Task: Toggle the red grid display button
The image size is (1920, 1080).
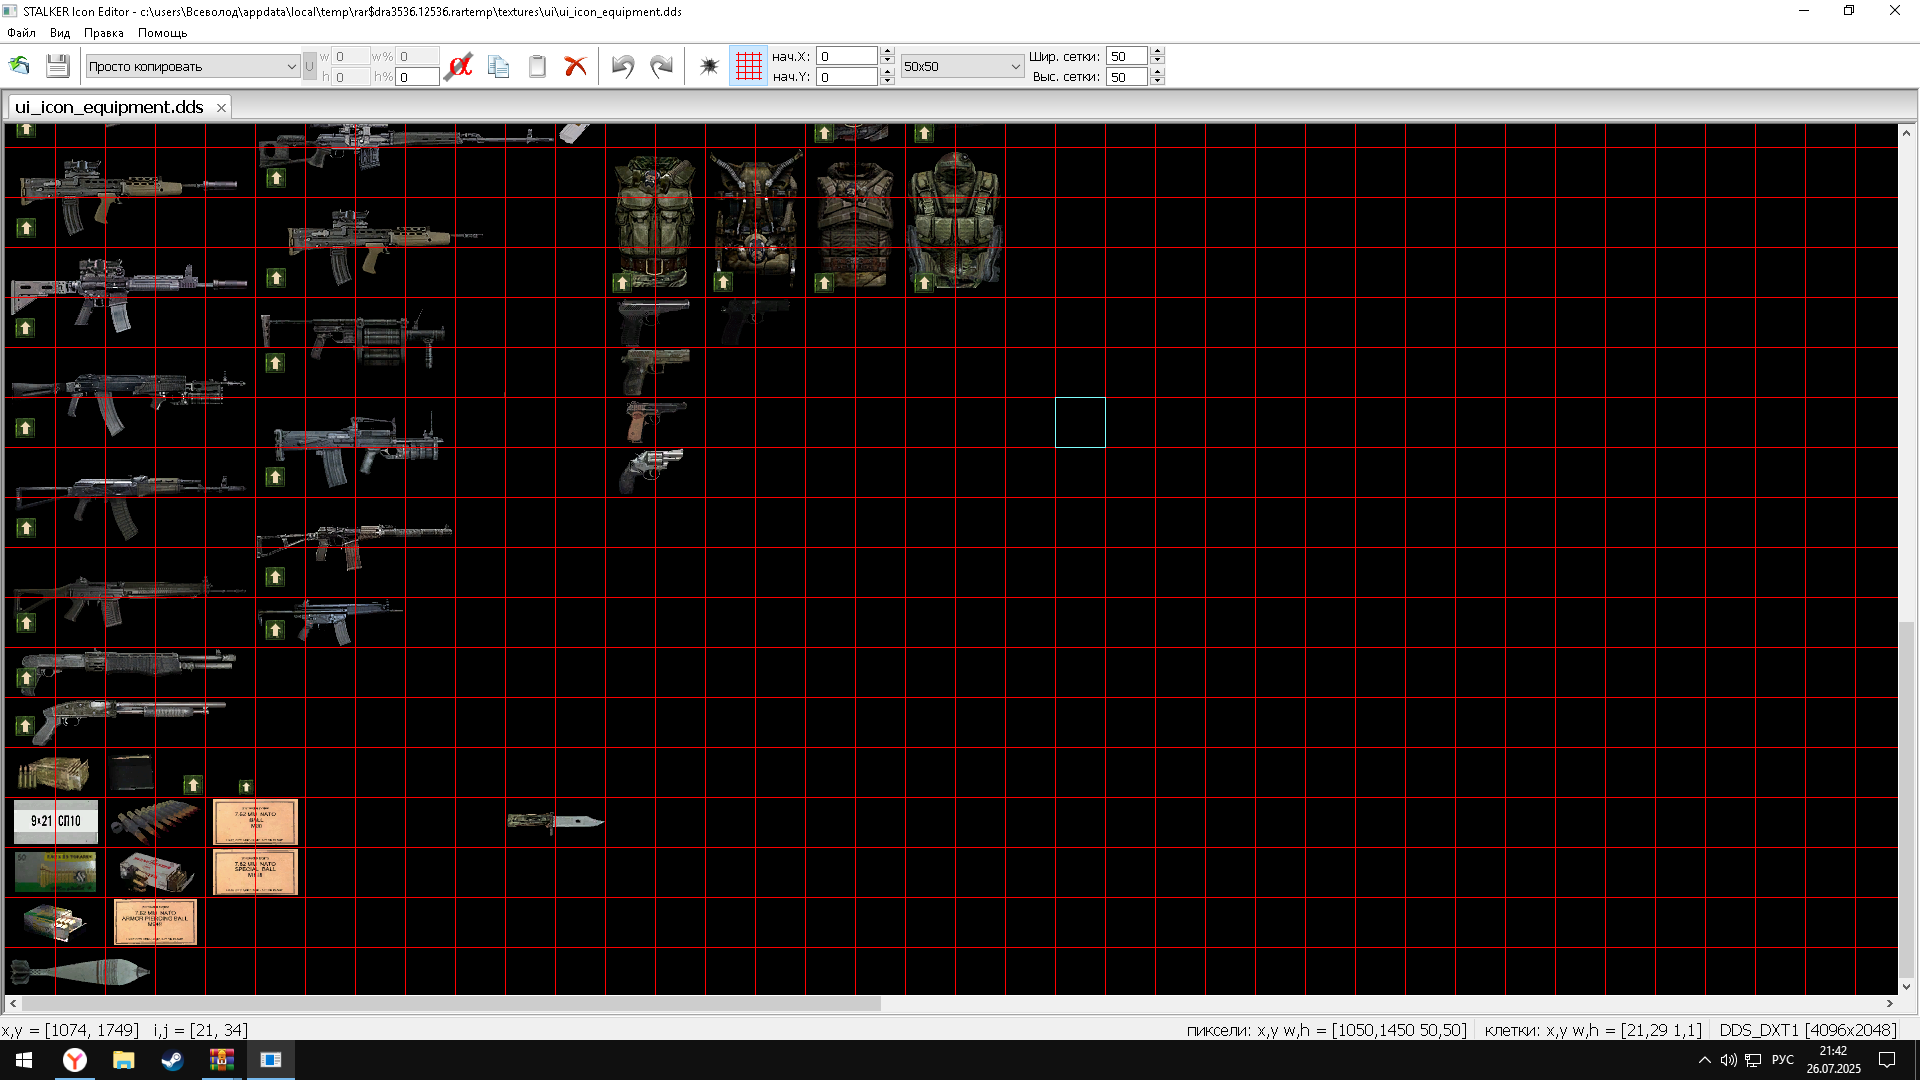Action: [x=748, y=66]
